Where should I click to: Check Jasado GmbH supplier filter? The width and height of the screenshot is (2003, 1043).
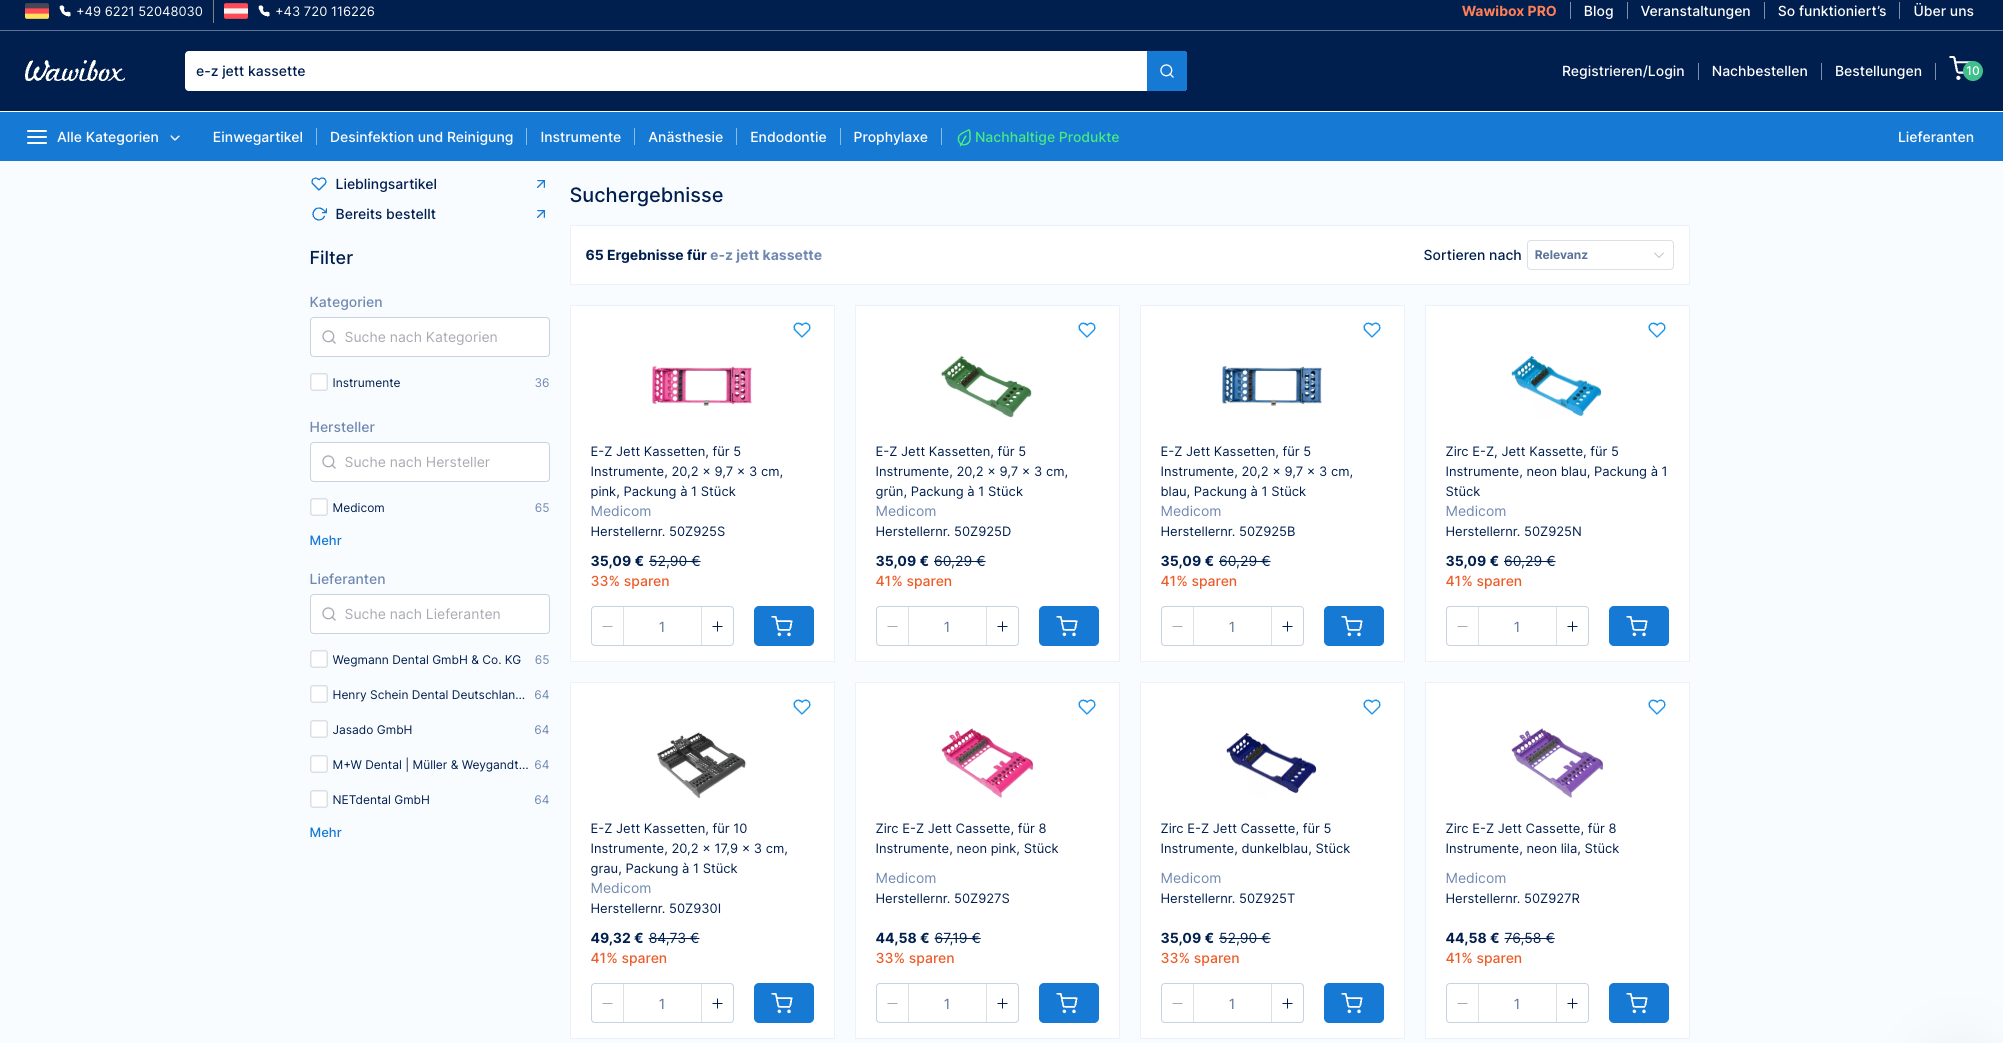[x=319, y=729]
